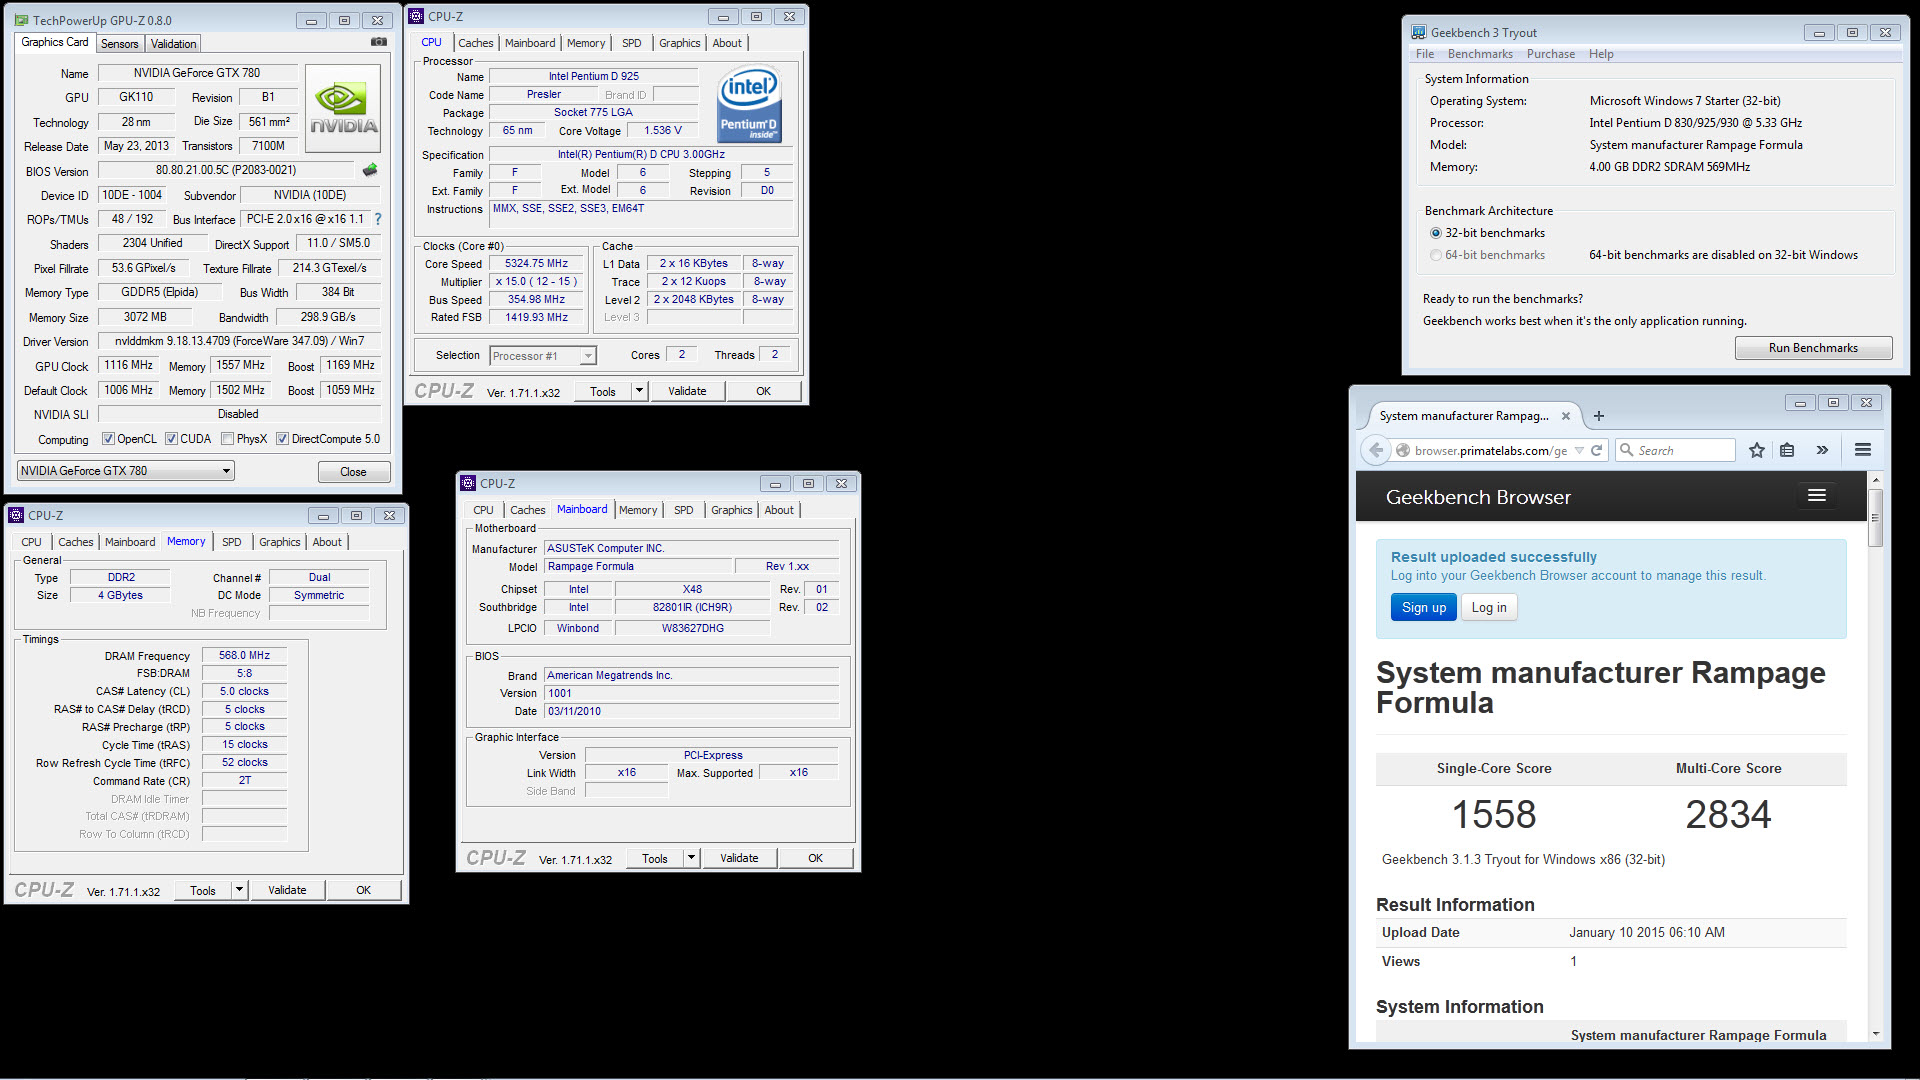Click the TechPowerUp GPU-Z title bar icon
This screenshot has width=1920, height=1080.
point(23,20)
